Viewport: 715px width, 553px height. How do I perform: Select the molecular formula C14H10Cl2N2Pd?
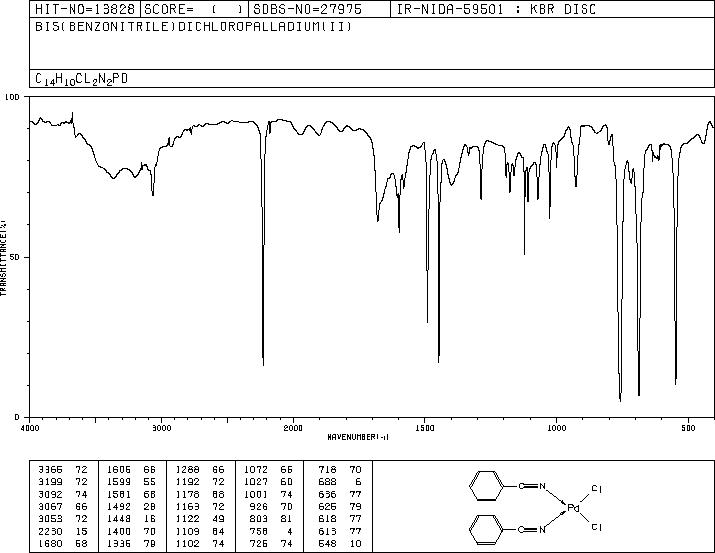pos(81,79)
